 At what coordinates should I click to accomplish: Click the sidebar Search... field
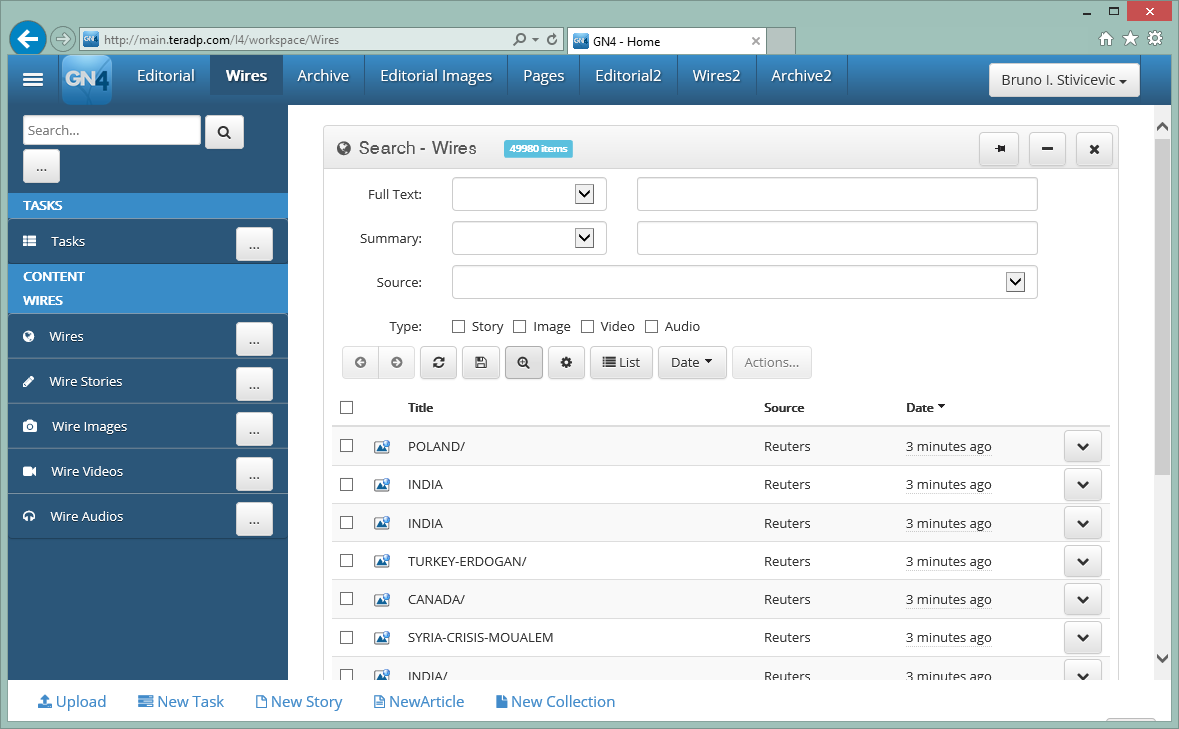(x=112, y=130)
